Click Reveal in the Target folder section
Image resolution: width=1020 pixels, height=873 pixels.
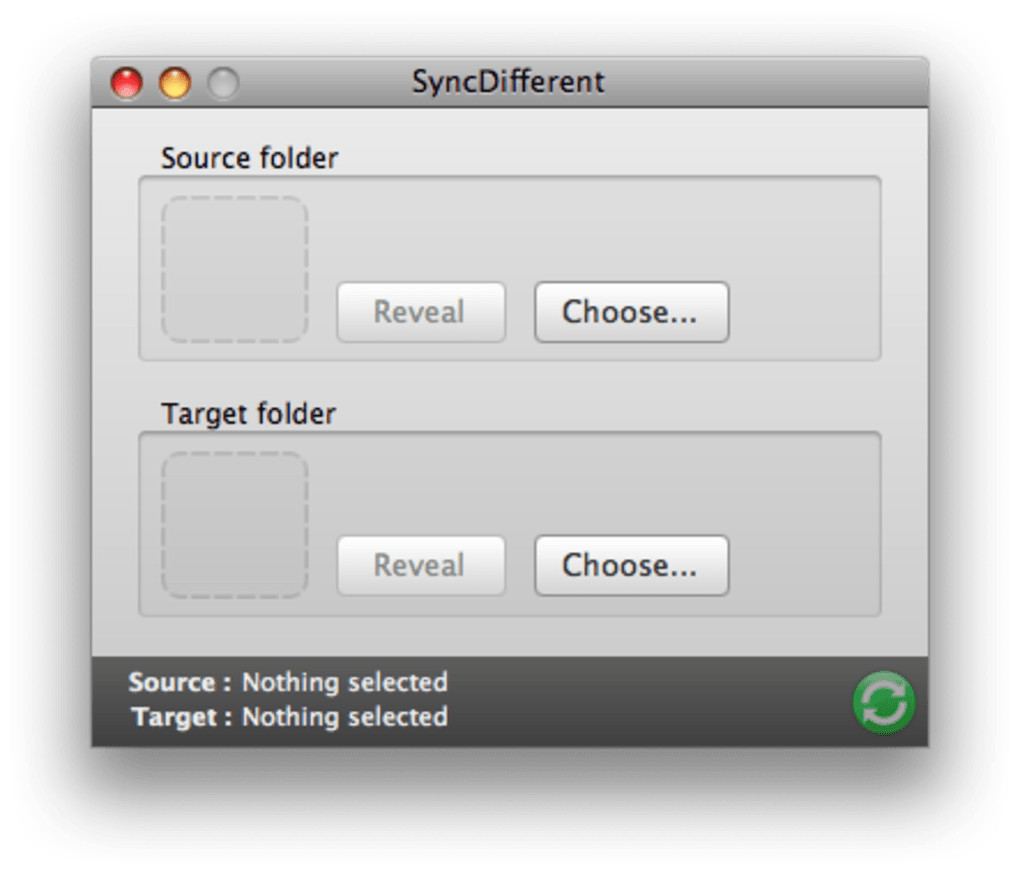[x=420, y=566]
